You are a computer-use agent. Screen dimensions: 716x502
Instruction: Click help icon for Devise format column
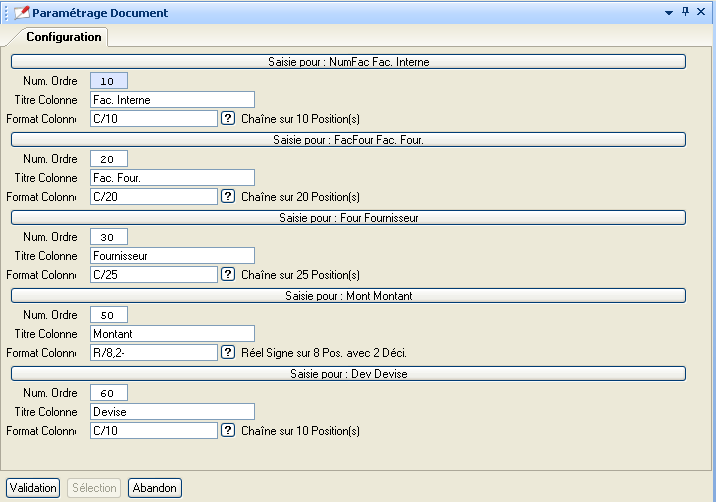click(x=228, y=430)
